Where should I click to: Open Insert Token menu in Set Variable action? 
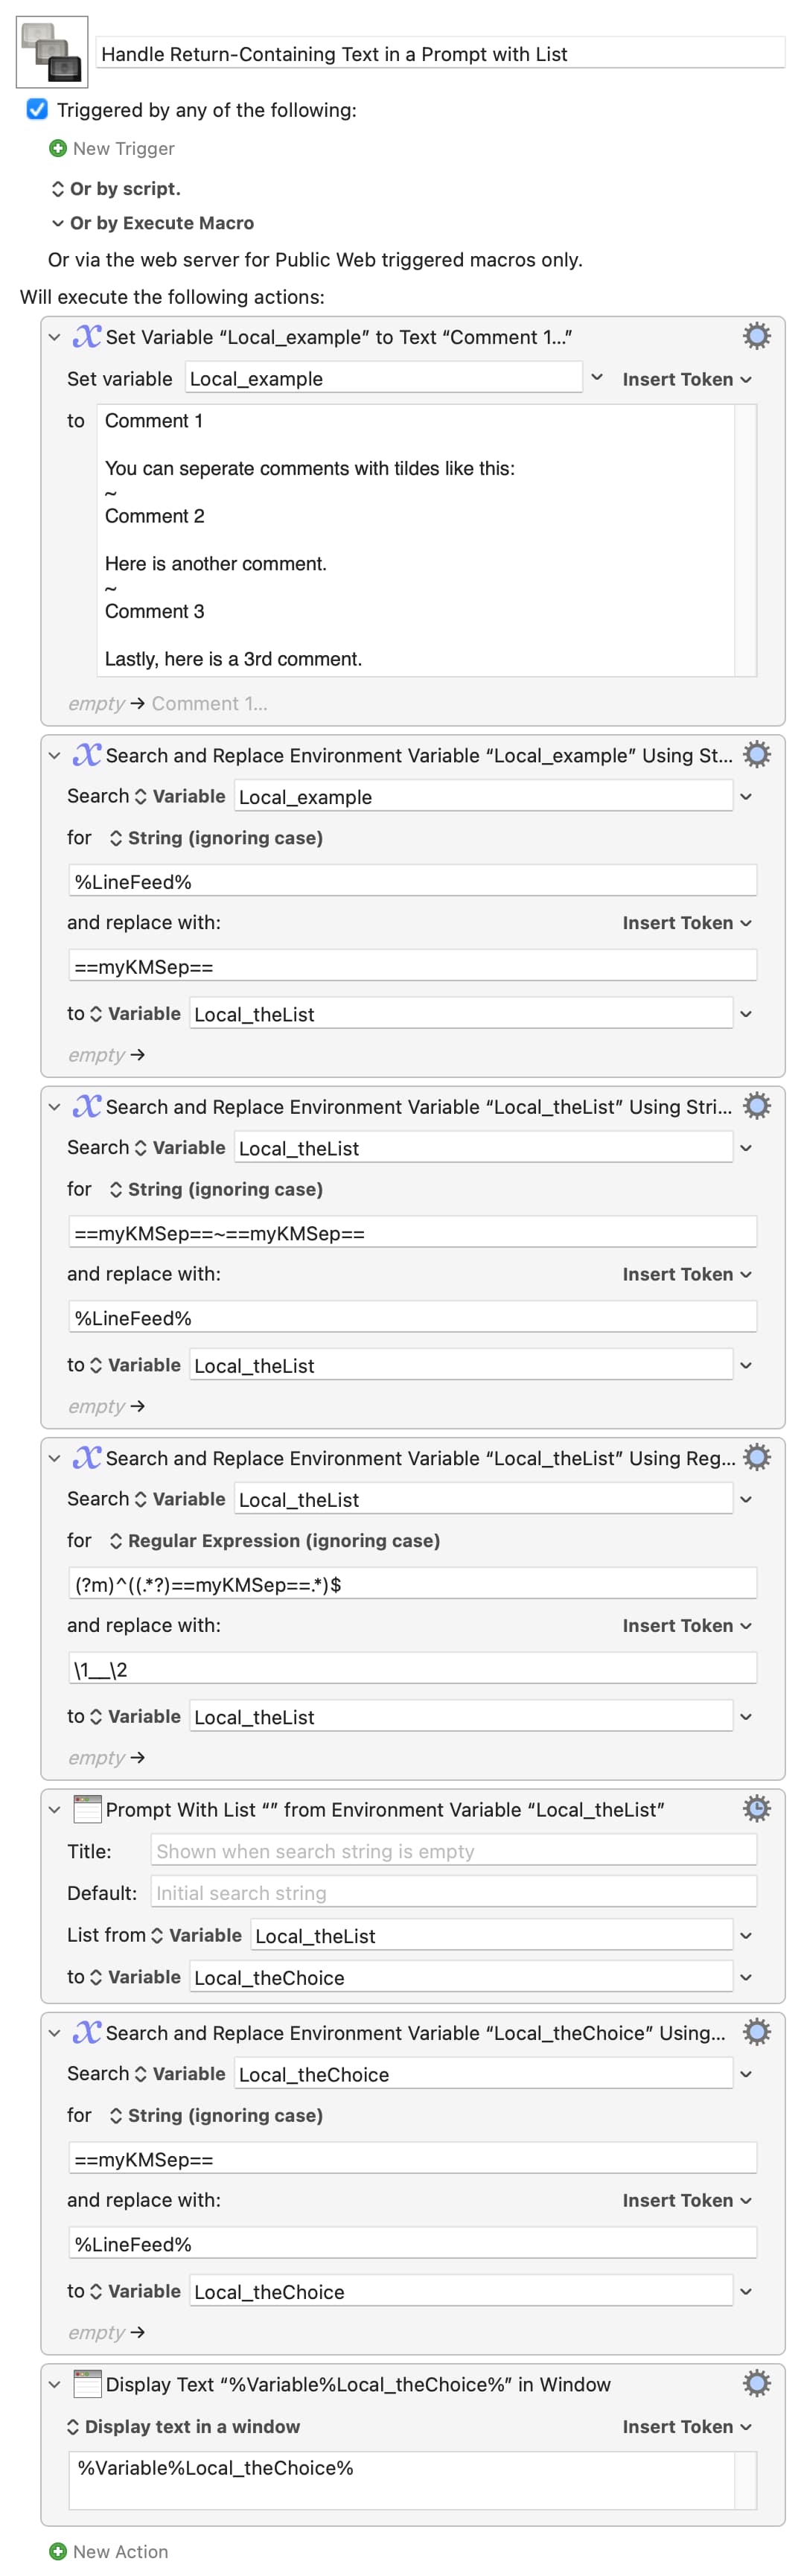686,379
